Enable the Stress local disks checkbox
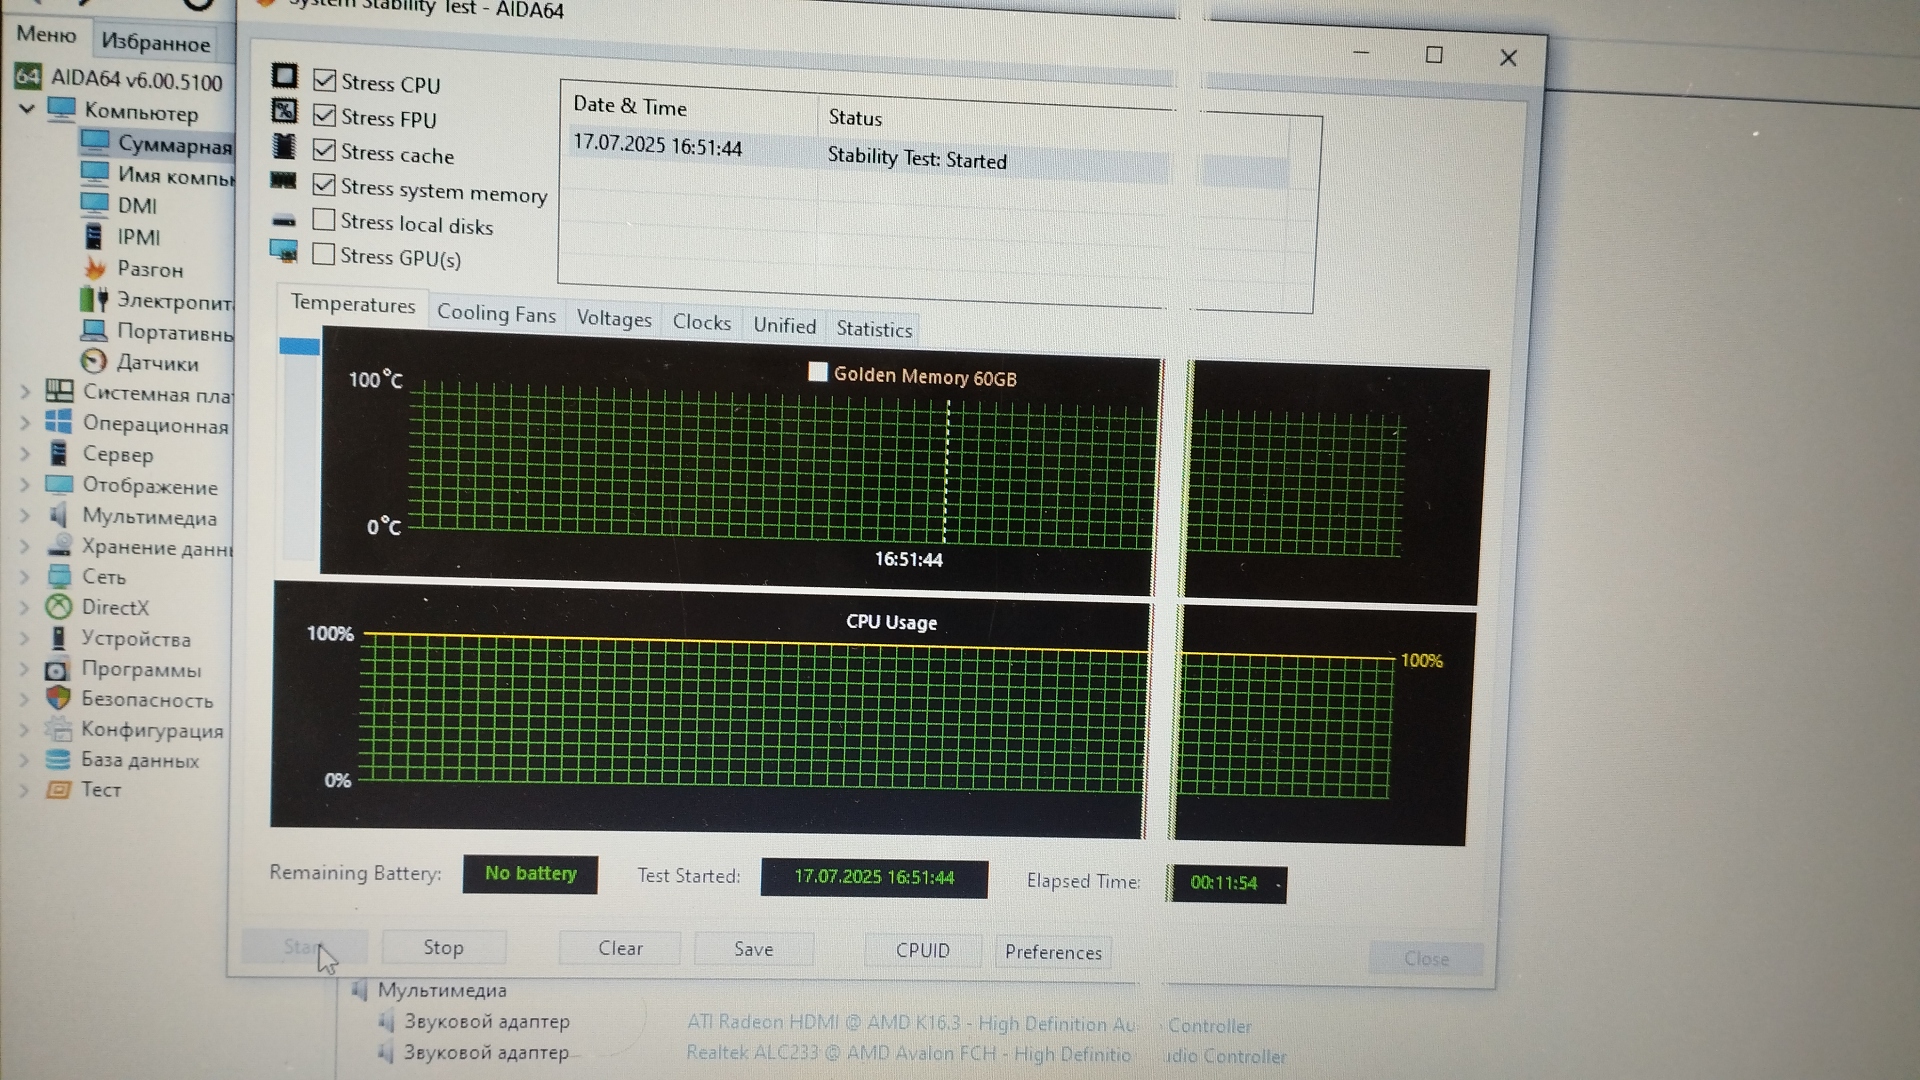Viewport: 1920px width, 1080px height. [x=323, y=220]
